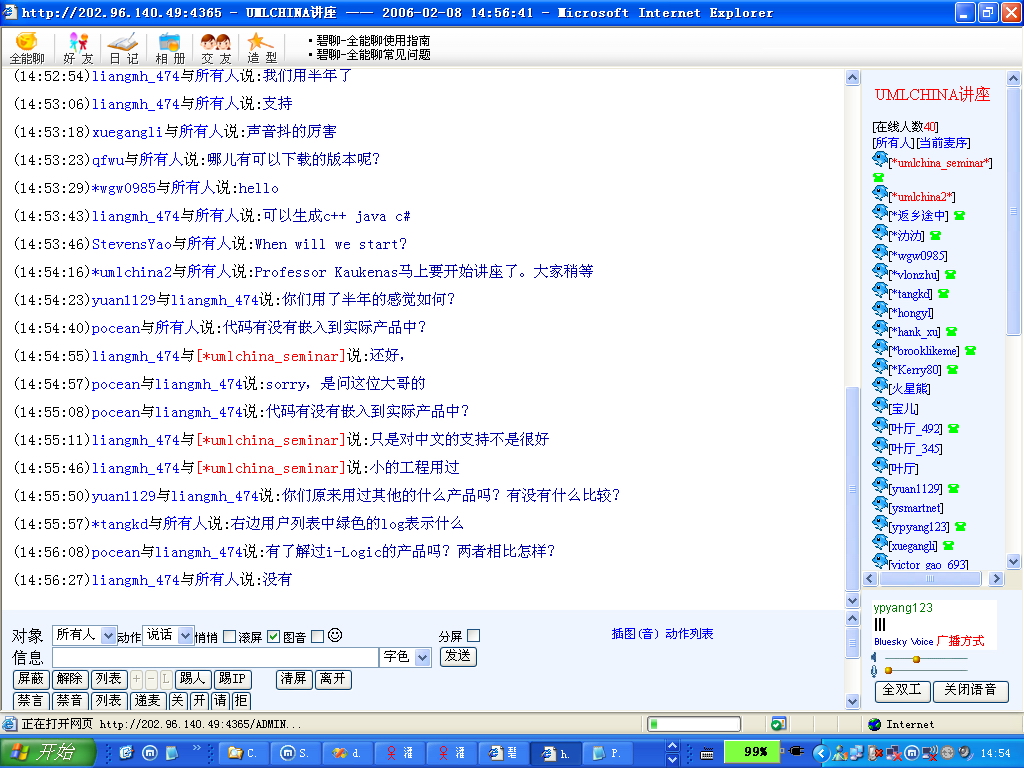Click the green phone icon beside Kerry80

coord(953,370)
